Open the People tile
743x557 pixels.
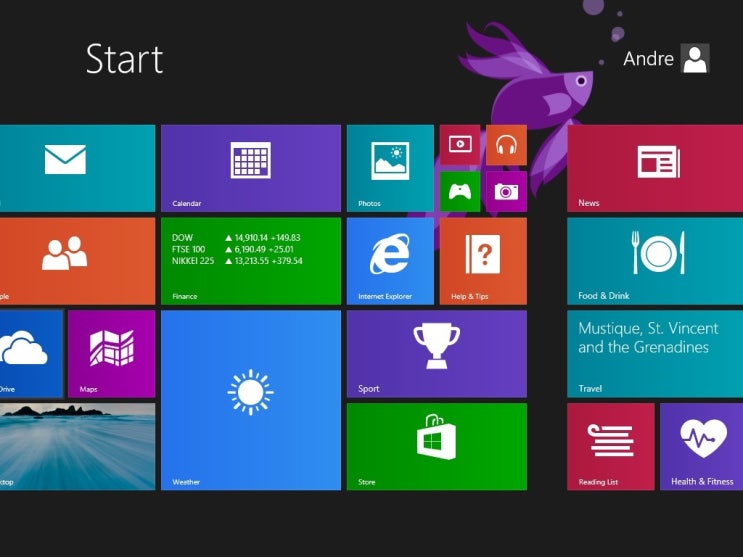(x=77, y=261)
